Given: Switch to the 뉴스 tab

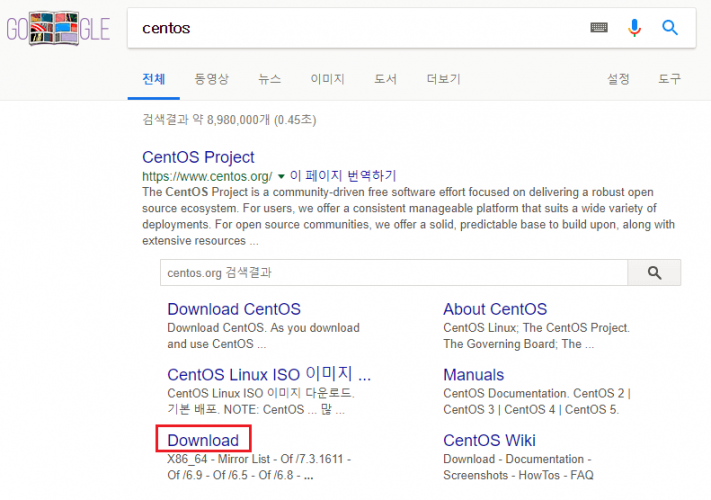Looking at the screenshot, I should 269,79.
